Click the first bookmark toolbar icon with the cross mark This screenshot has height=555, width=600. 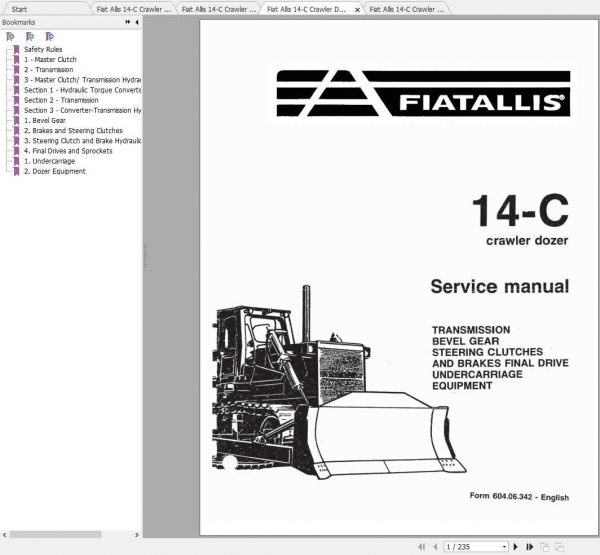coord(10,37)
